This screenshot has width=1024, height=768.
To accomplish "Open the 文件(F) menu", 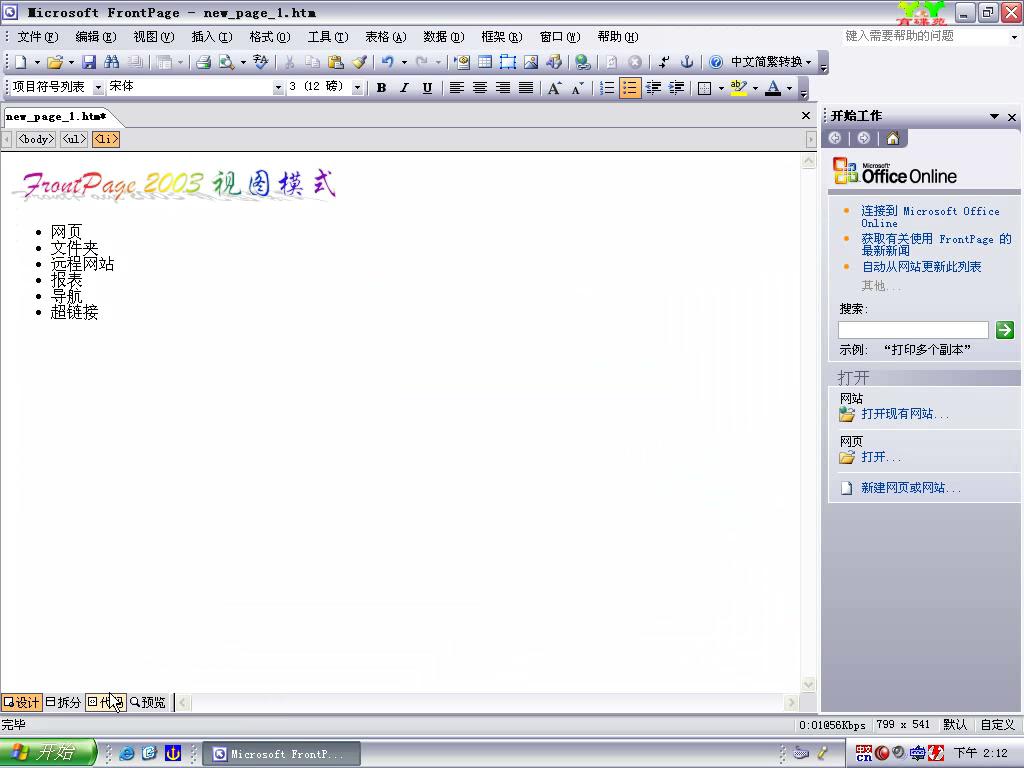I will pyautogui.click(x=37, y=37).
